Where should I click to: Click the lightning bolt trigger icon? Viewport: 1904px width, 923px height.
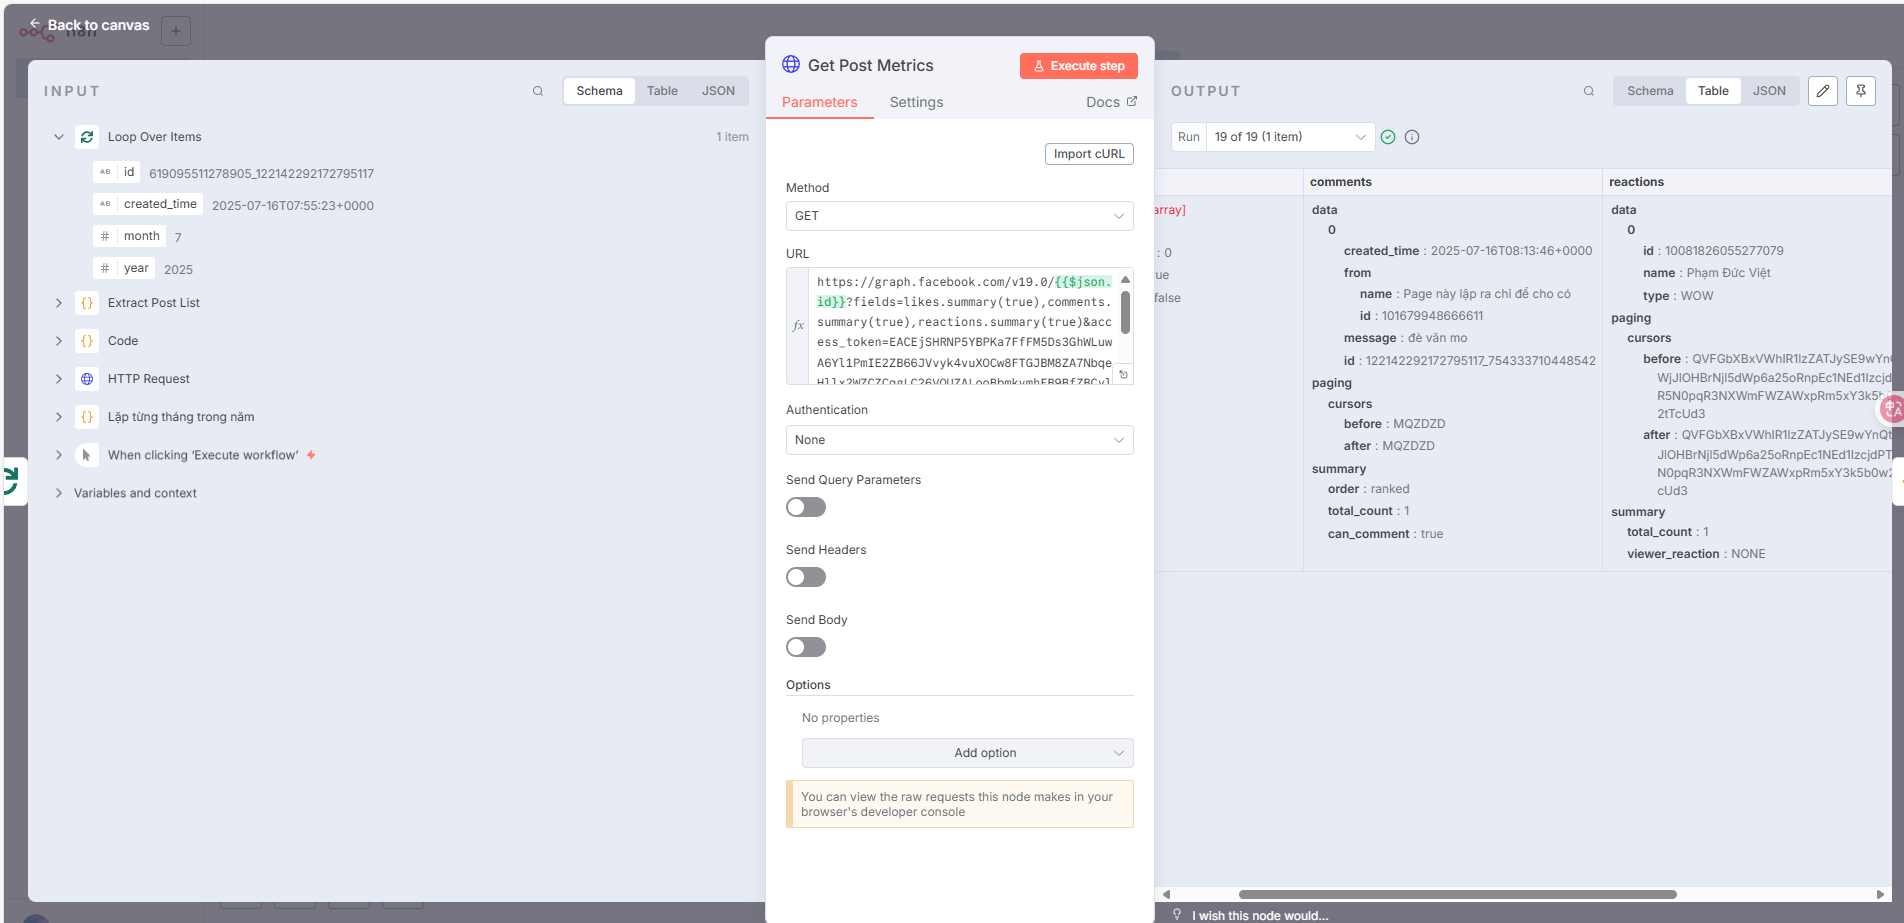[311, 455]
